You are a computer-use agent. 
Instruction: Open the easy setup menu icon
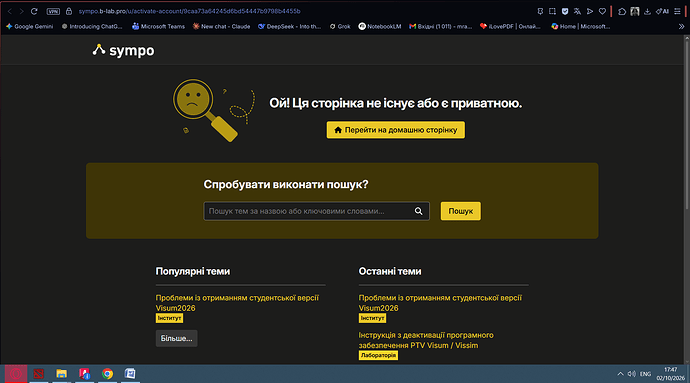tap(677, 11)
